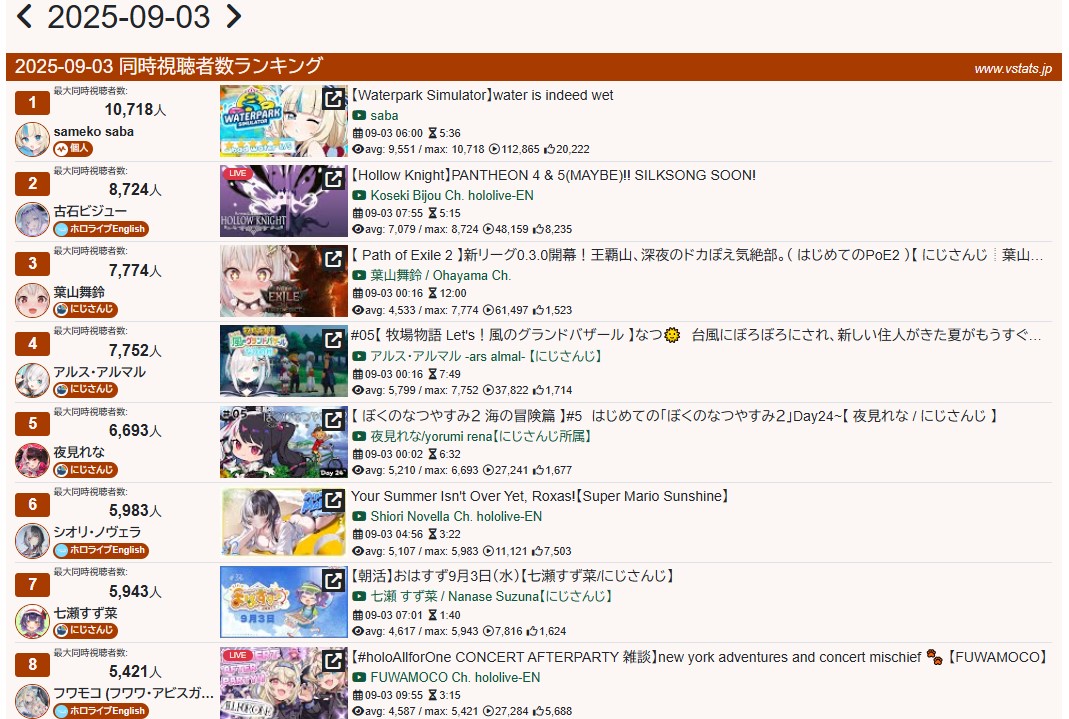Click YouTube icon beside Nanase Suzuna channel

359,597
